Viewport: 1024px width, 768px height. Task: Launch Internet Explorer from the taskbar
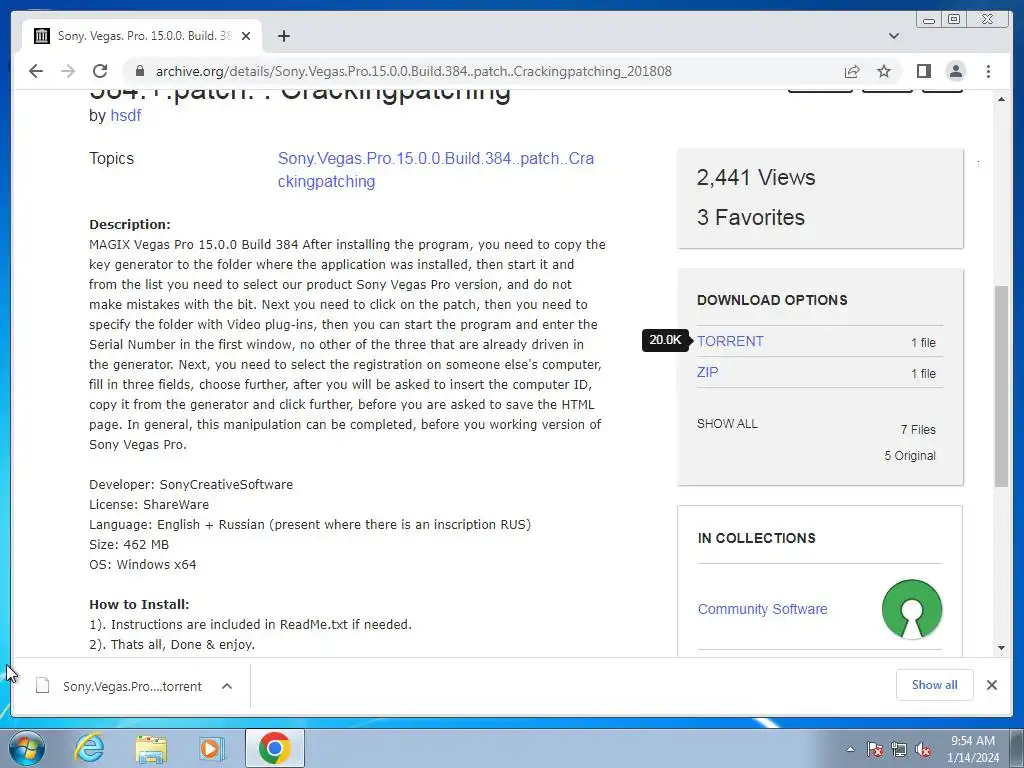click(x=89, y=748)
